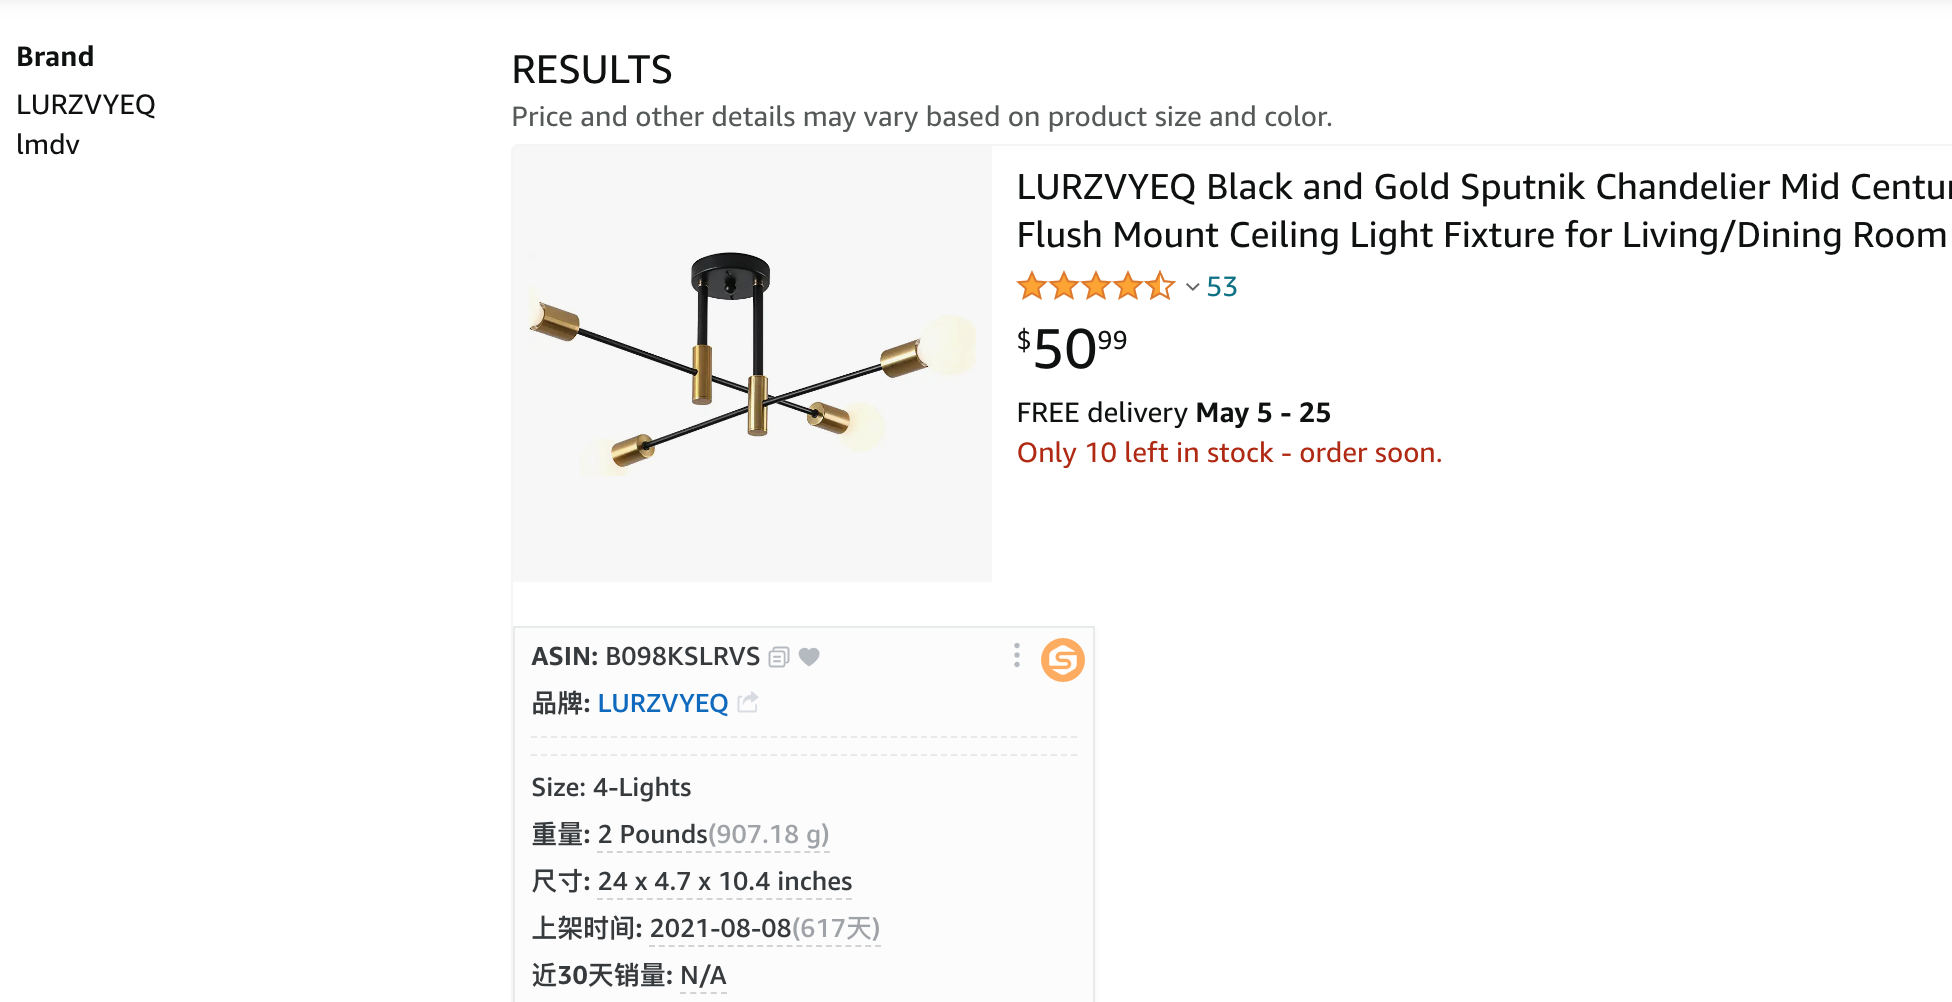Click the 24 x 4.7 x 10.4 inches dimensions
This screenshot has width=1952, height=1002.
point(725,881)
